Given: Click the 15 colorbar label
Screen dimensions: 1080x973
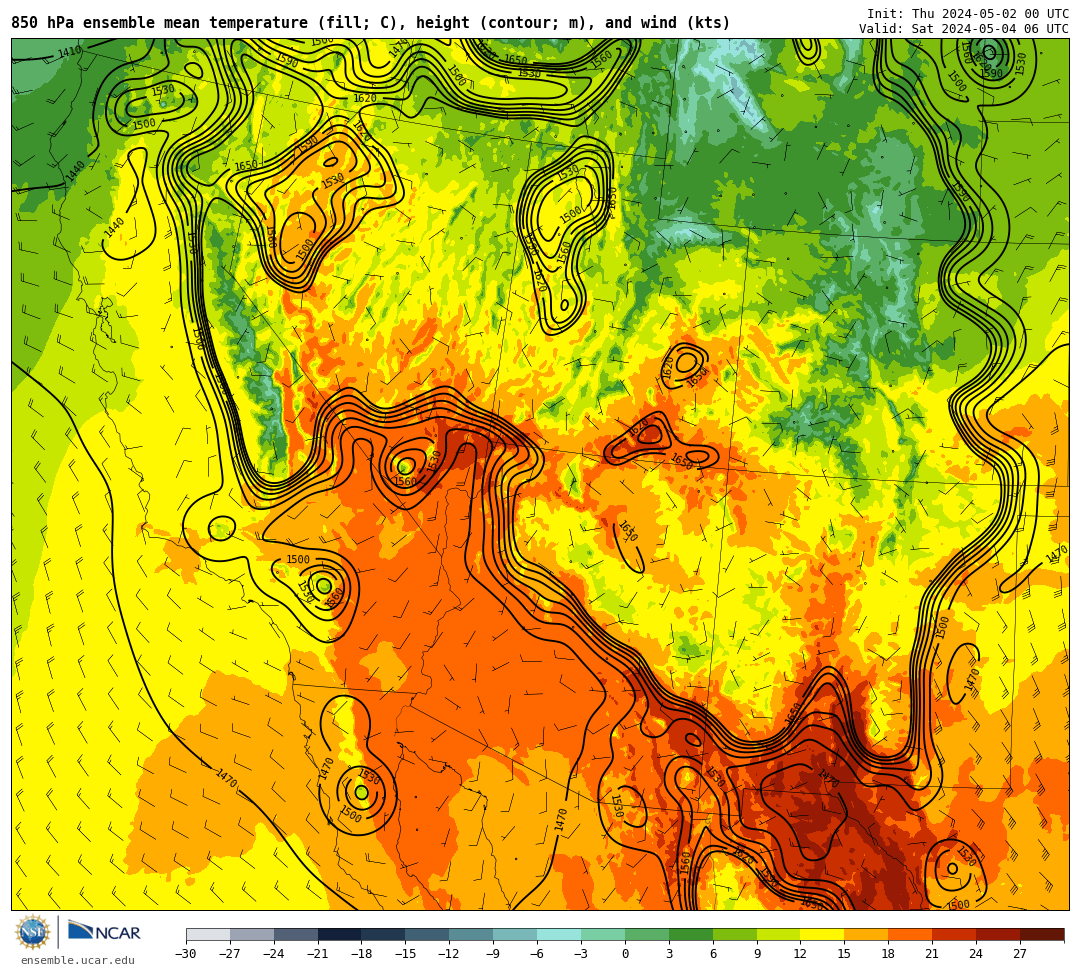Looking at the screenshot, I should [844, 954].
